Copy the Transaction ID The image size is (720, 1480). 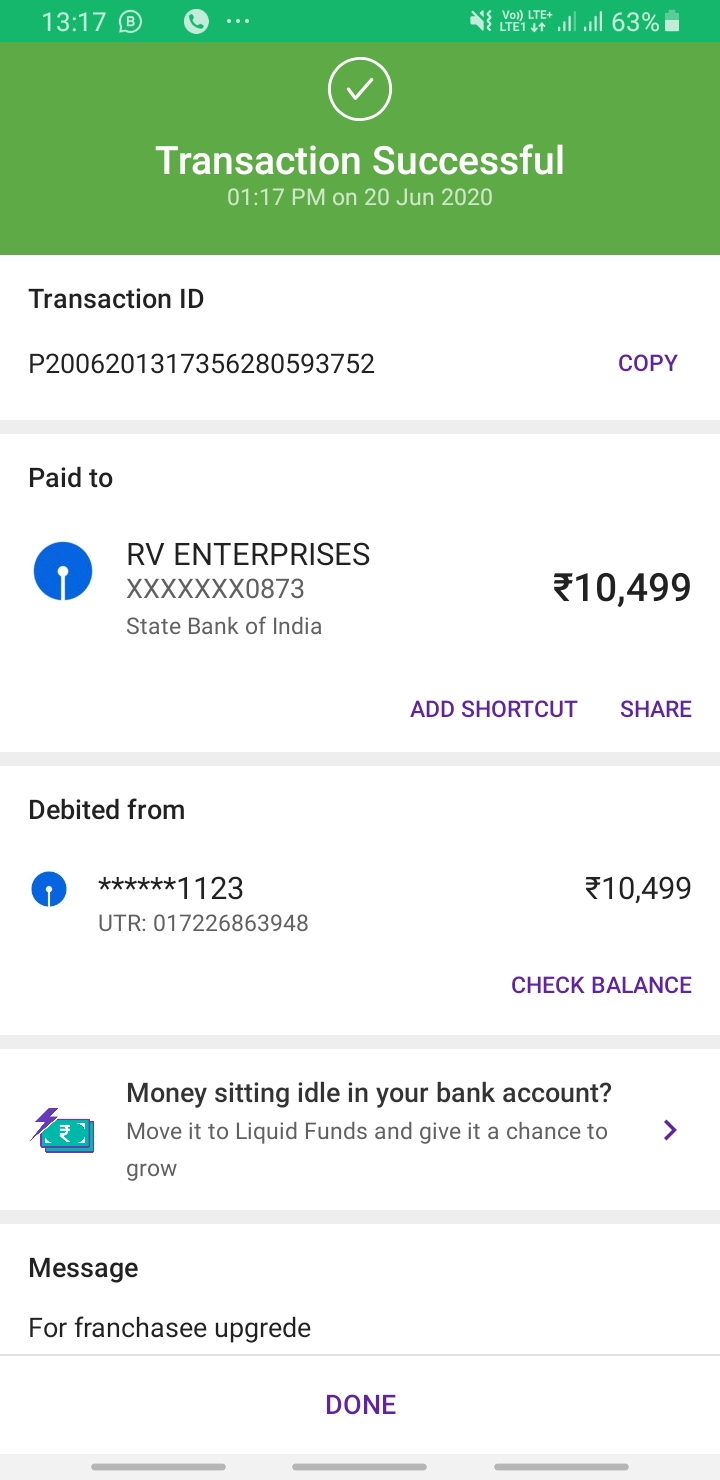pos(647,363)
